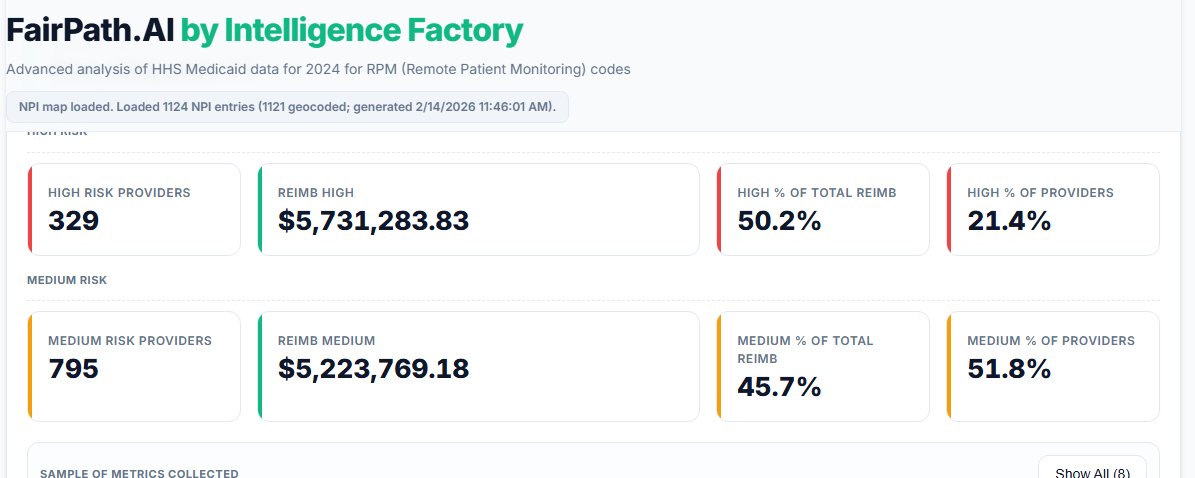Screen dimensions: 1195x478
Task: Click the High % of Total Reimb card
Action: tap(823, 209)
